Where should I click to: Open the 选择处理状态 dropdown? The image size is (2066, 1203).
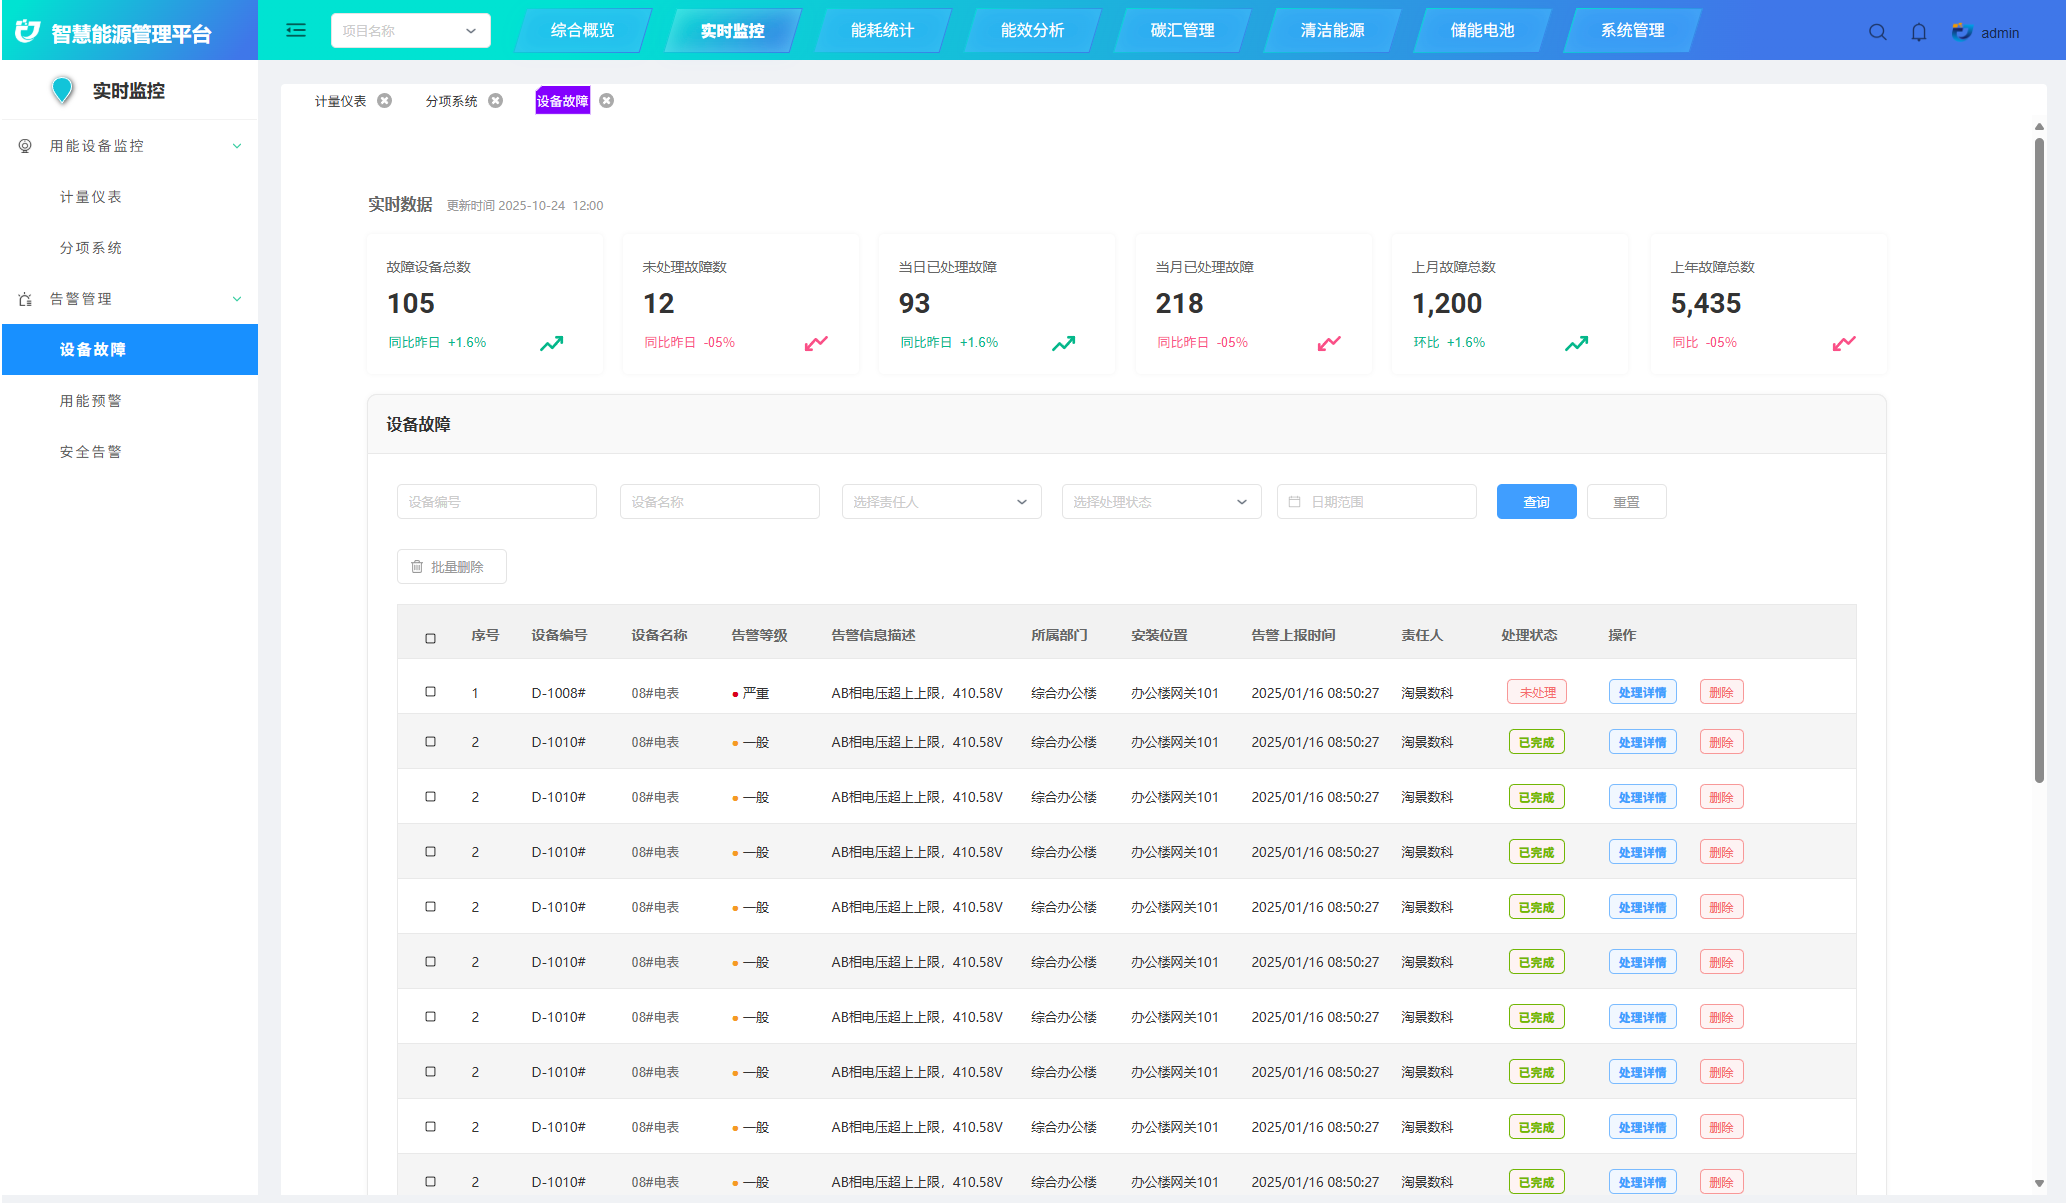coord(1161,502)
